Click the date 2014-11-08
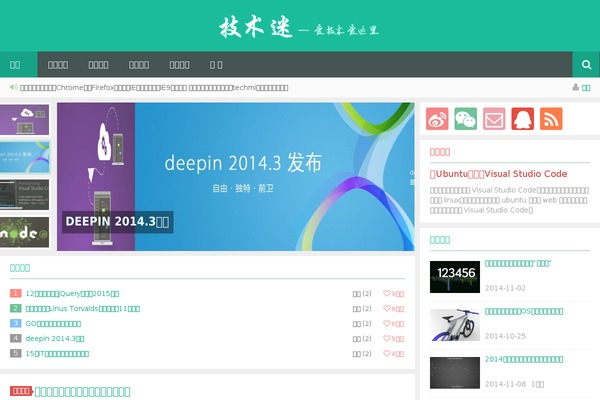This screenshot has height=400, width=600. [x=505, y=384]
